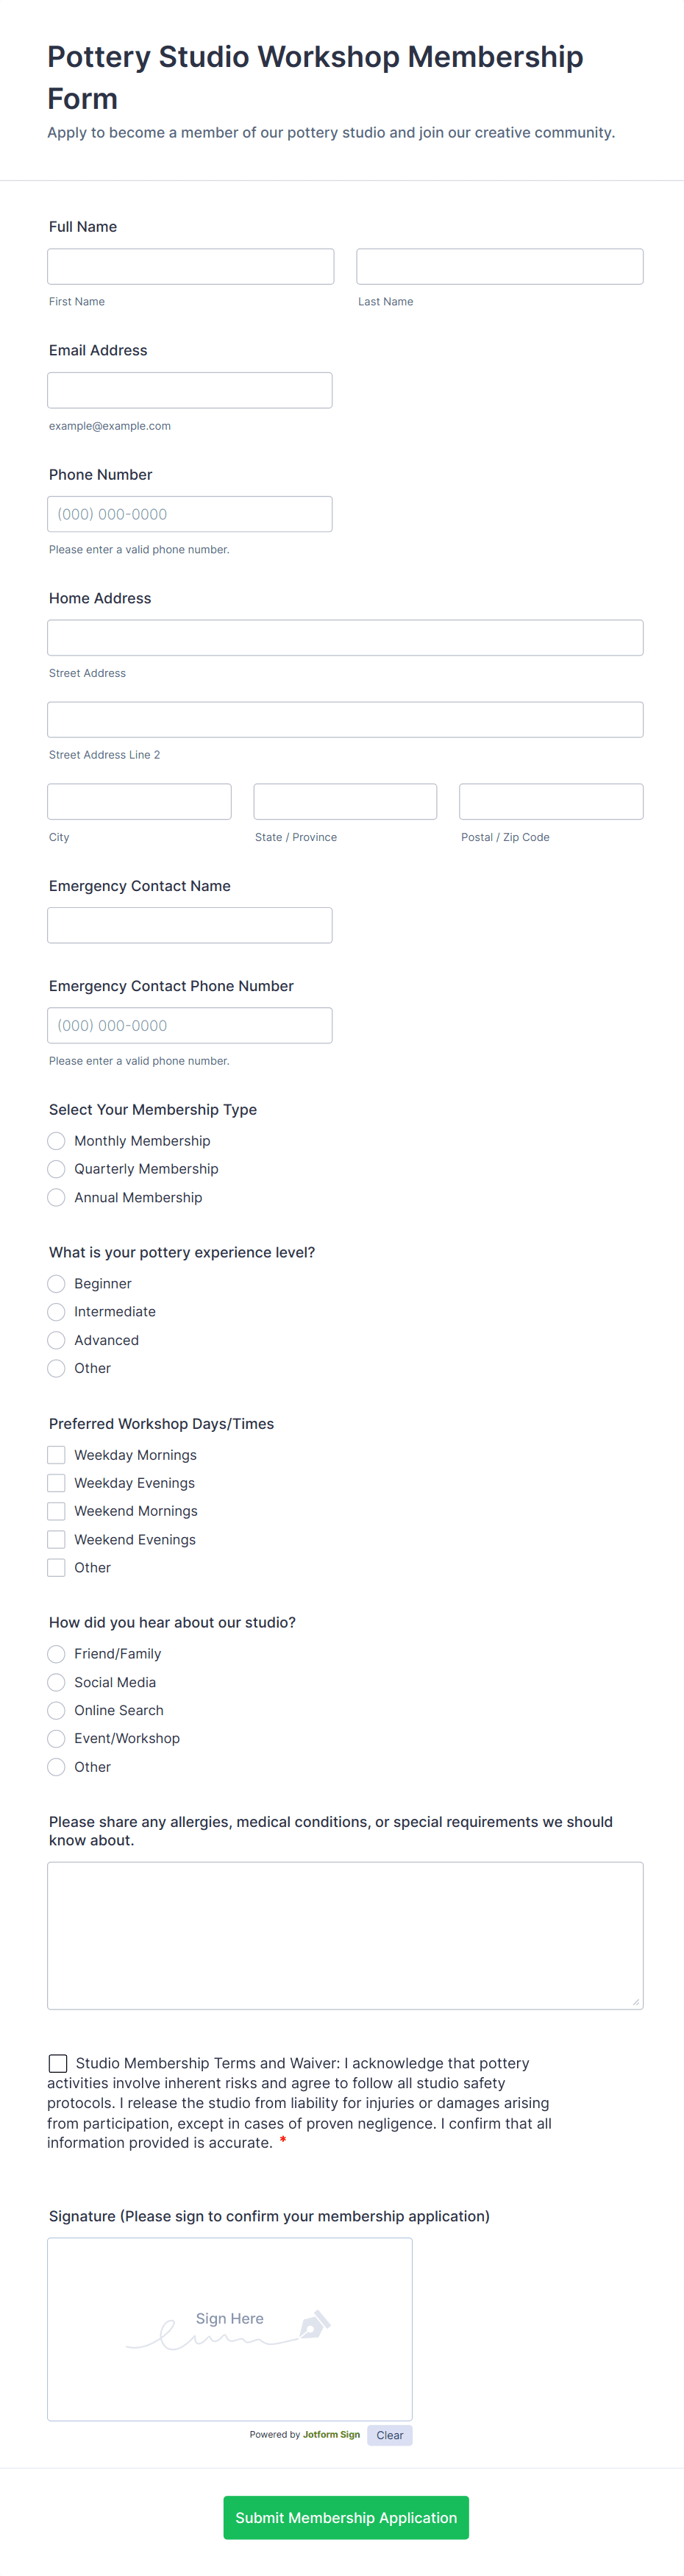This screenshot has width=684, height=2576.
Task: Submit Membership Application
Action: coord(346,2518)
